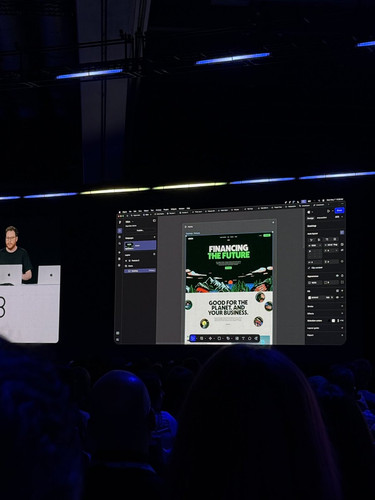The image size is (375, 500).
Task: Click the layer opacity field in Appearance
Action: tap(315, 283)
